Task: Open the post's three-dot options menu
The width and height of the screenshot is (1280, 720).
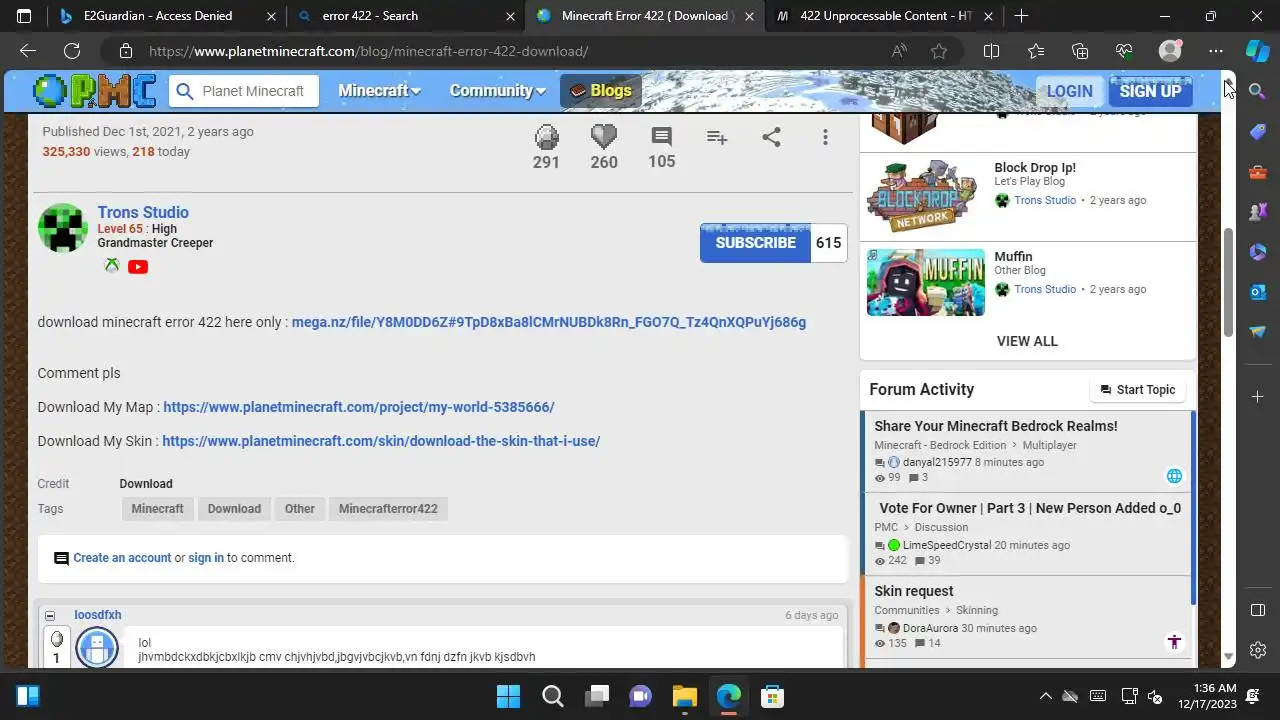Action: 825,138
